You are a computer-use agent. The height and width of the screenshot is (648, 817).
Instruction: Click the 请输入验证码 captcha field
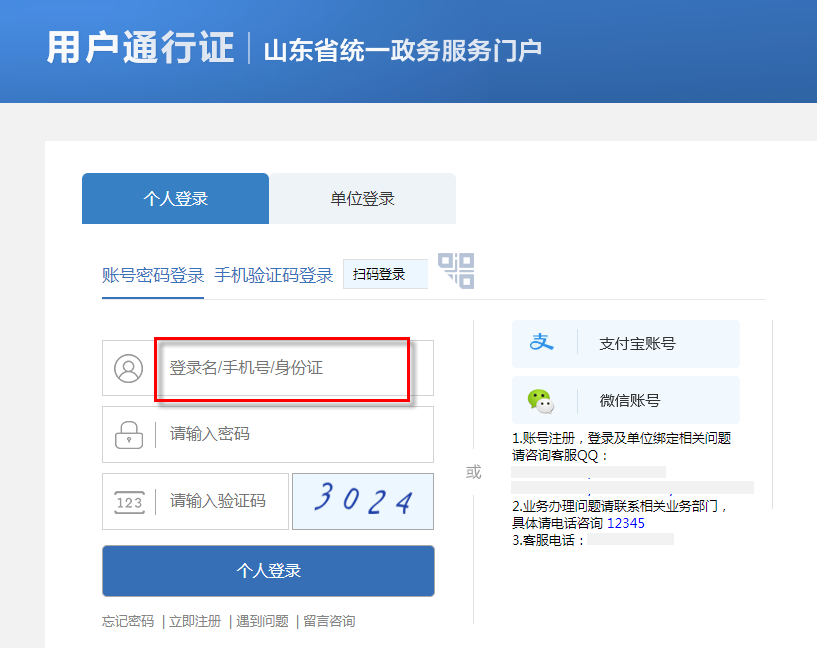click(225, 501)
